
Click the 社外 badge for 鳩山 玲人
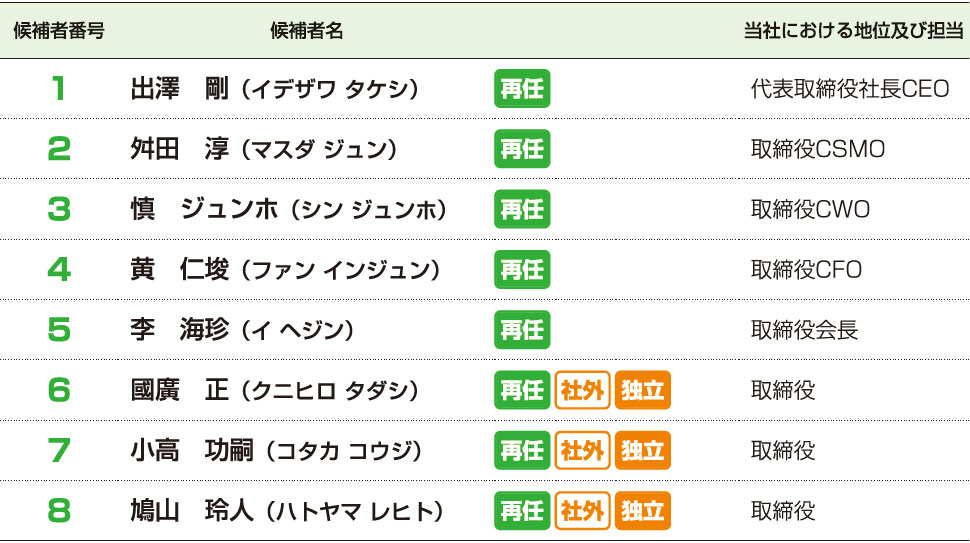click(582, 510)
